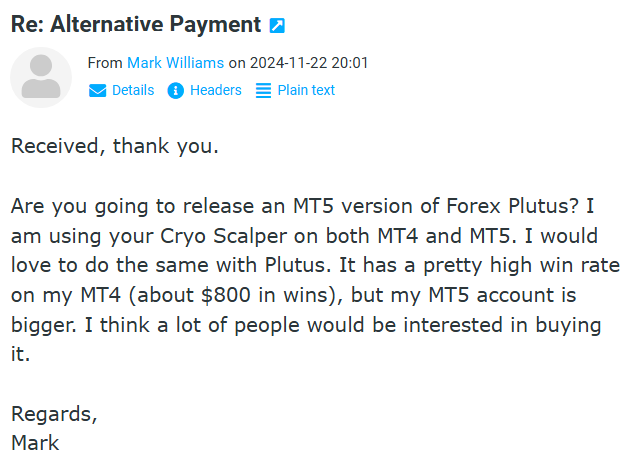Click the From label in header
The height and width of the screenshot is (475, 630).
click(105, 63)
